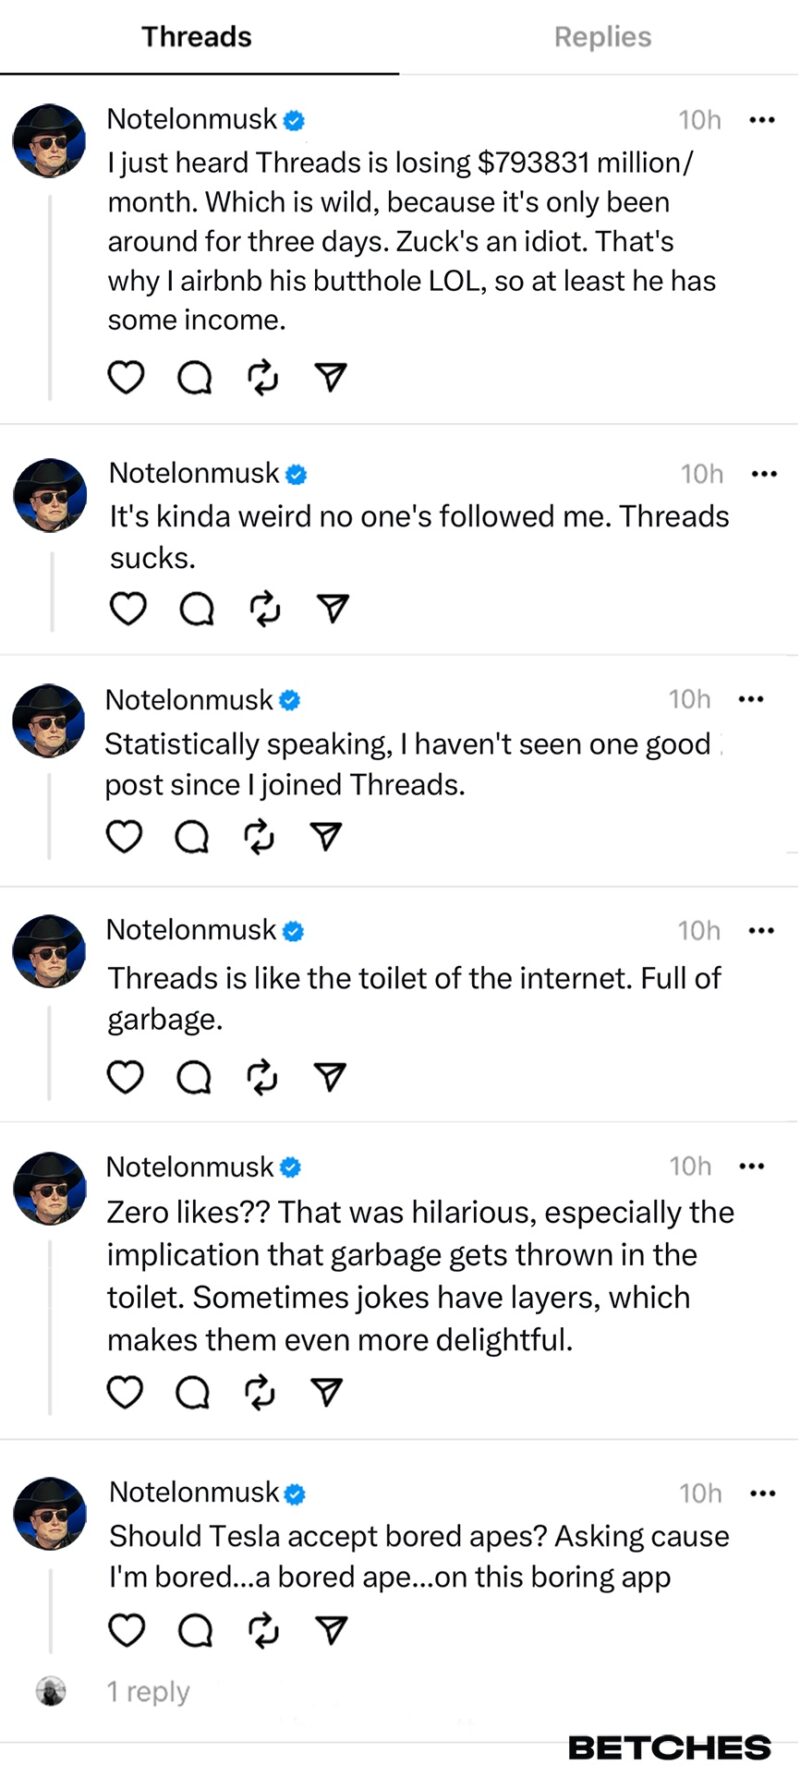Switch to the Replies tab
The width and height of the screenshot is (800, 1789).
click(602, 36)
